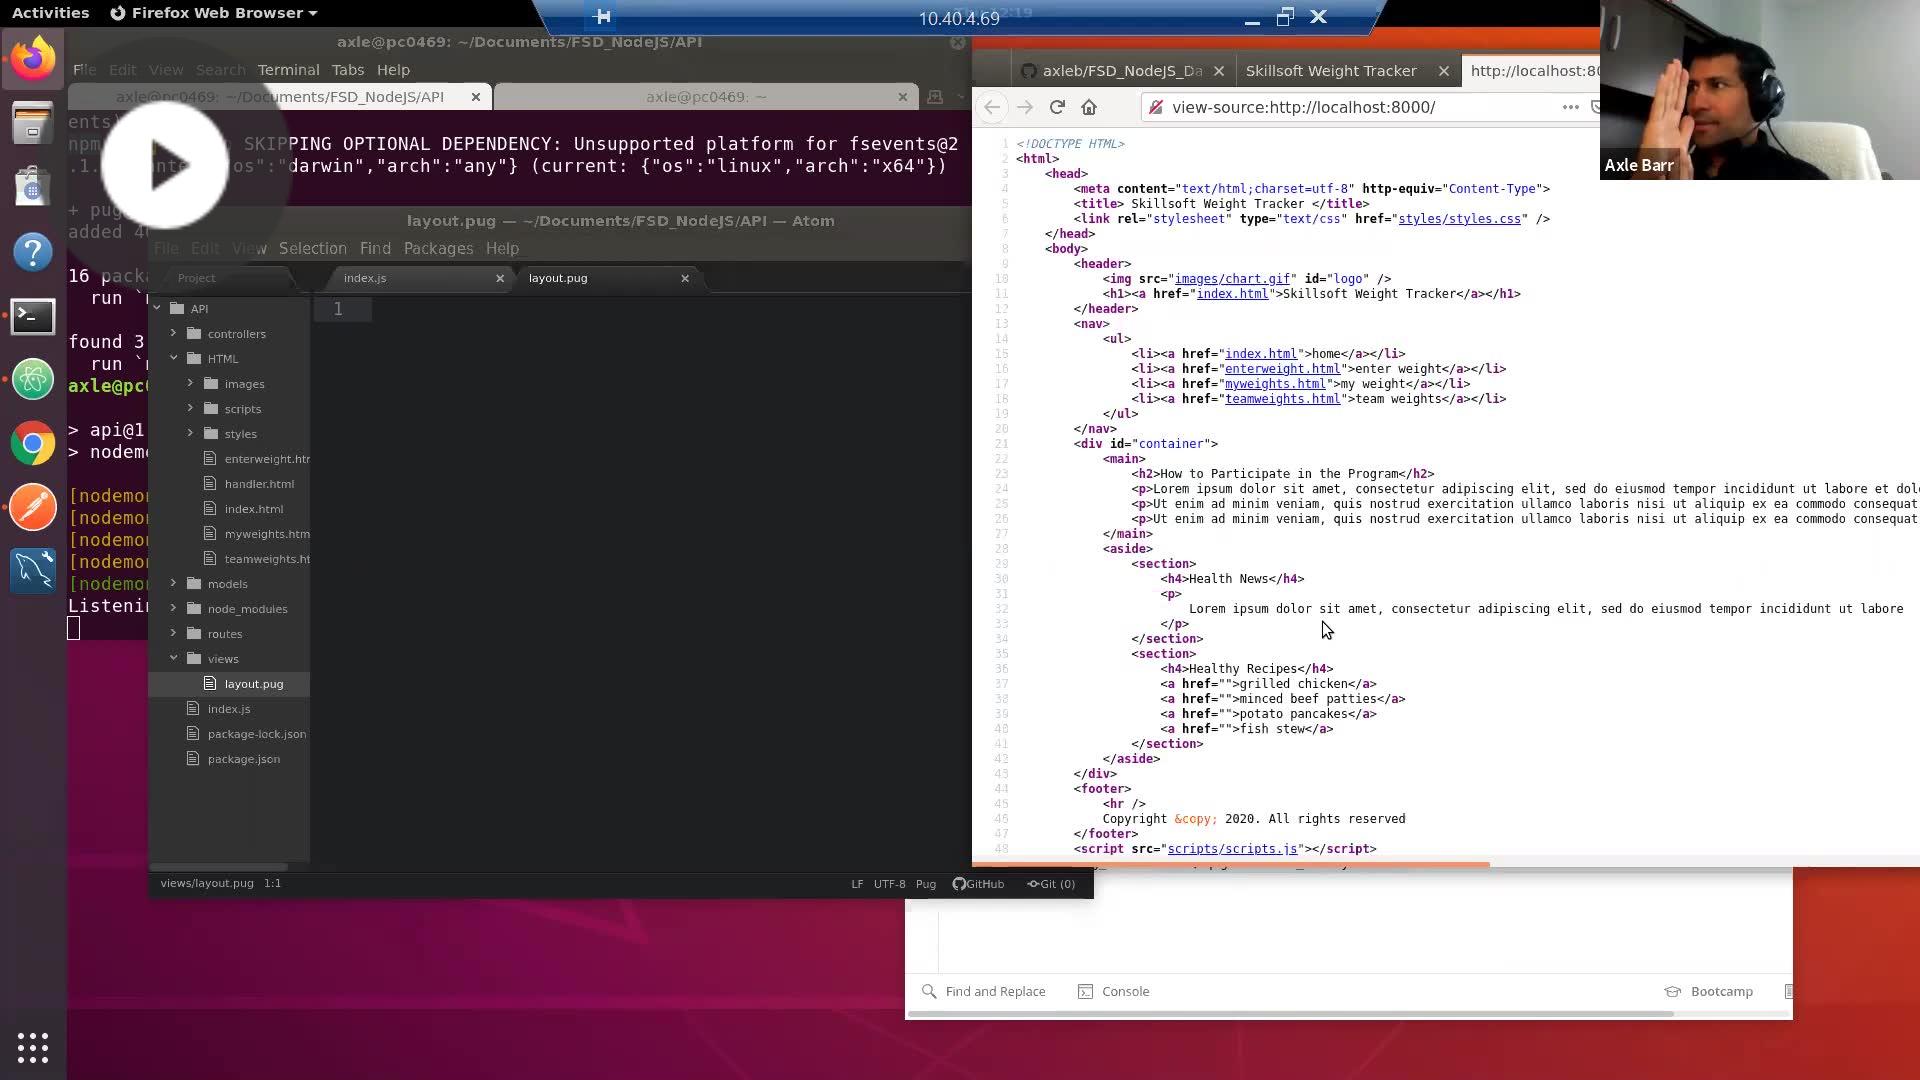Image resolution: width=1920 pixels, height=1080 pixels.
Task: Open Atom Find menu
Action: pos(375,248)
